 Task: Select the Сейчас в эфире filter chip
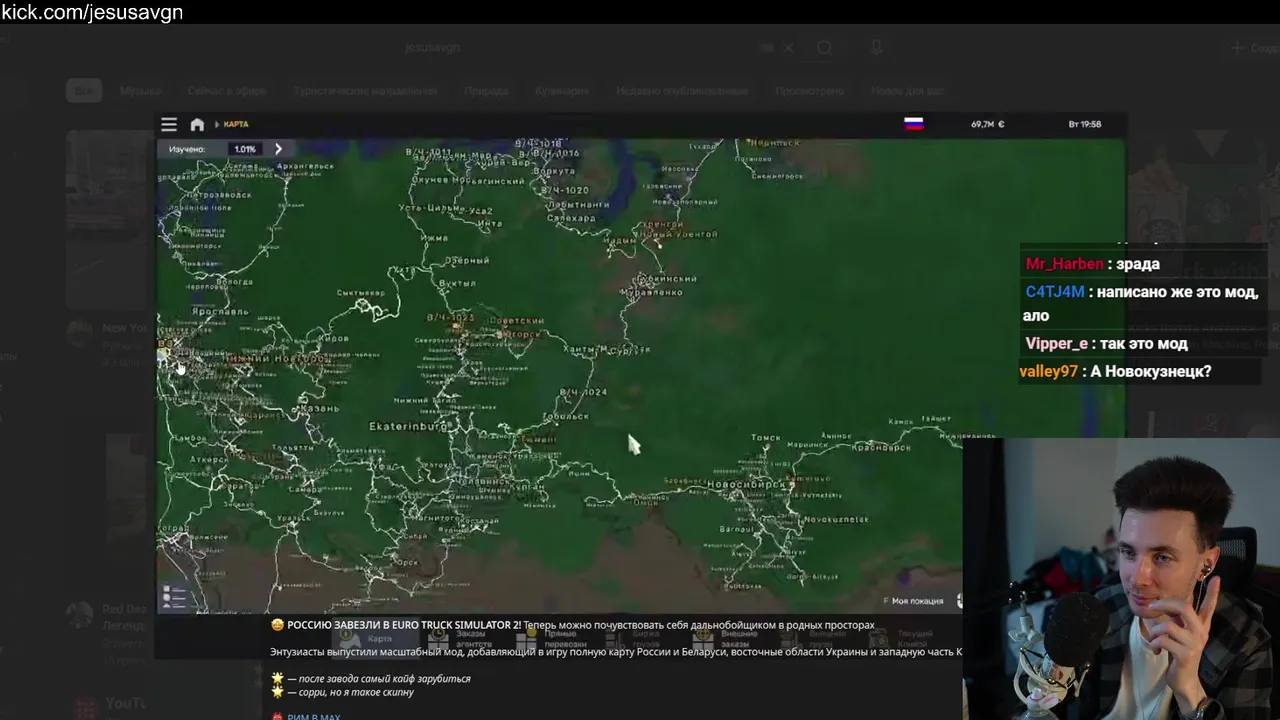click(227, 91)
